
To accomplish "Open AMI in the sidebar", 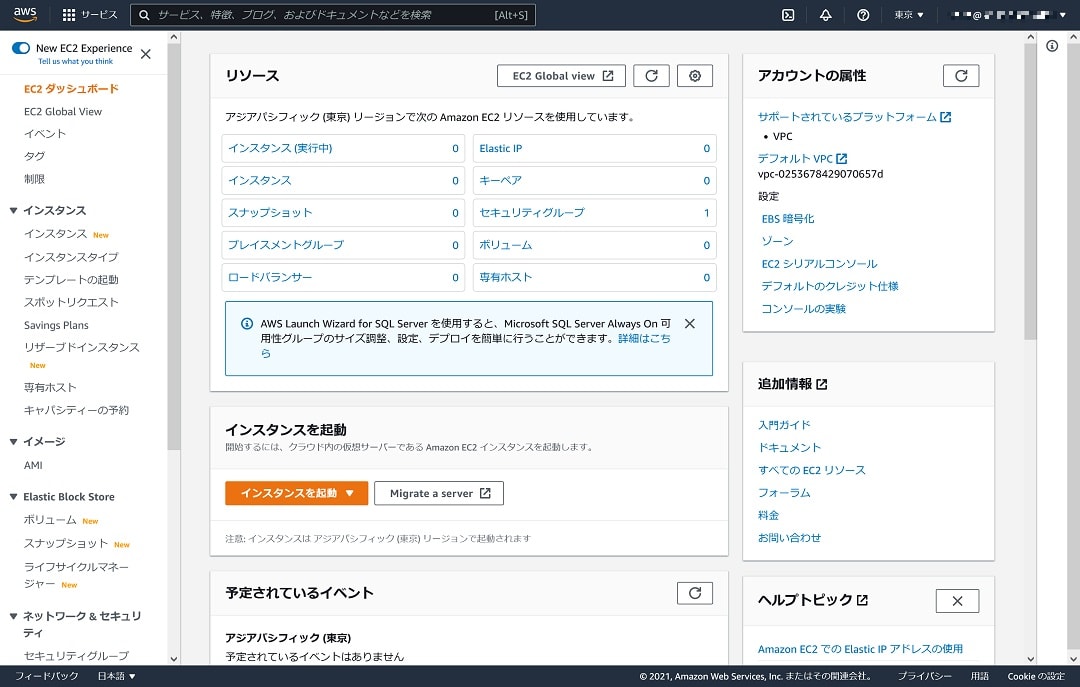I will point(33,465).
